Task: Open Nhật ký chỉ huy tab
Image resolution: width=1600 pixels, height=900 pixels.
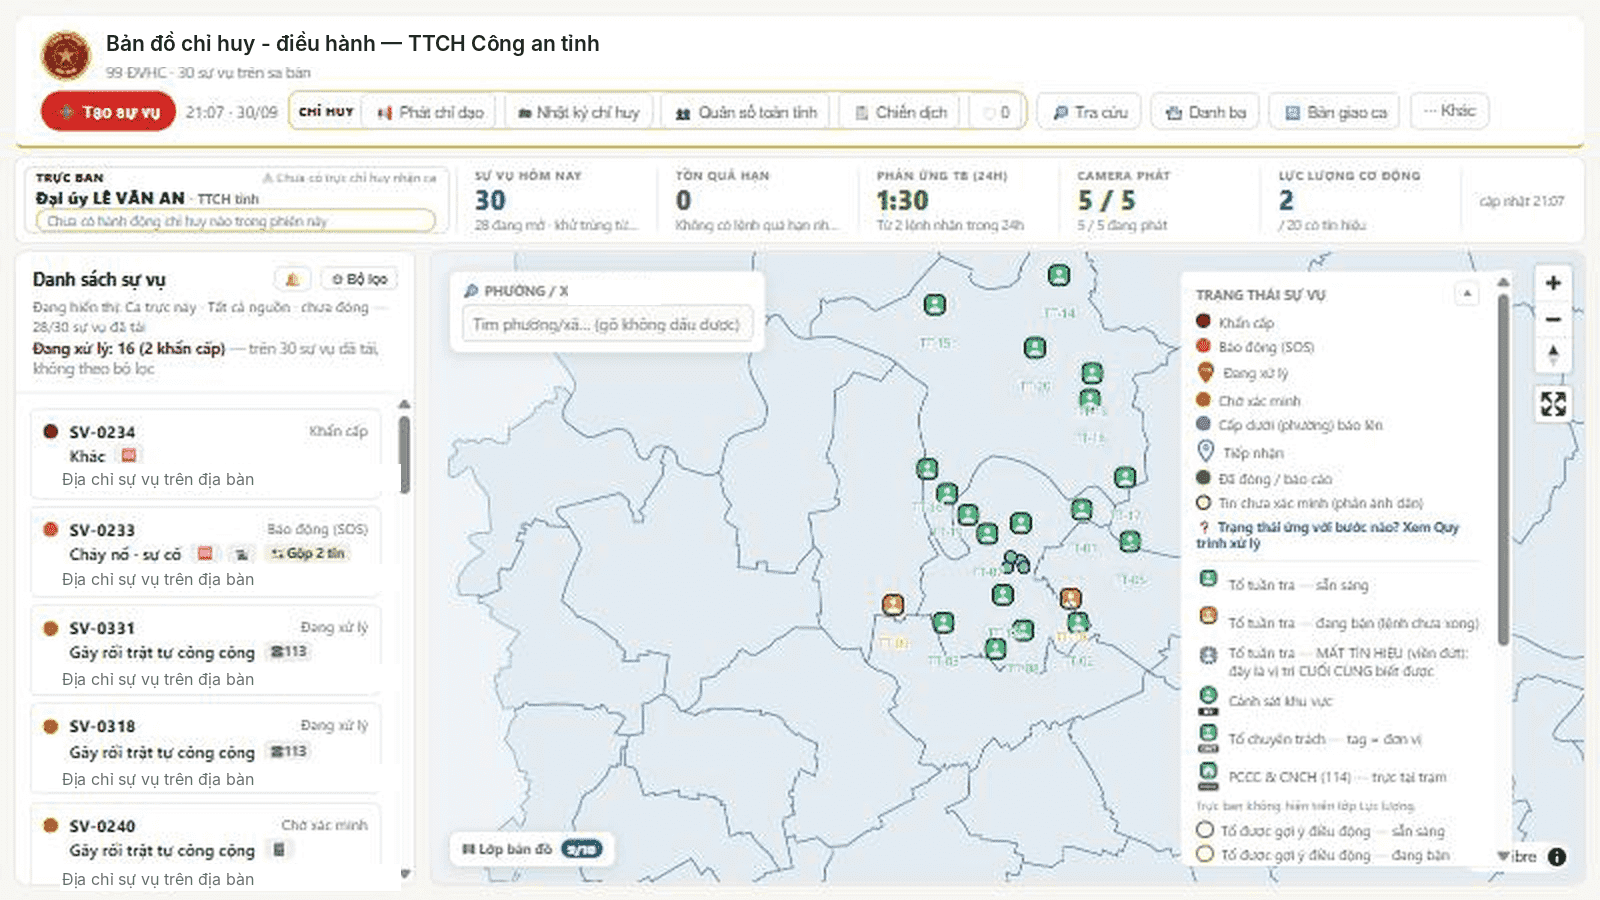Action: tap(579, 113)
